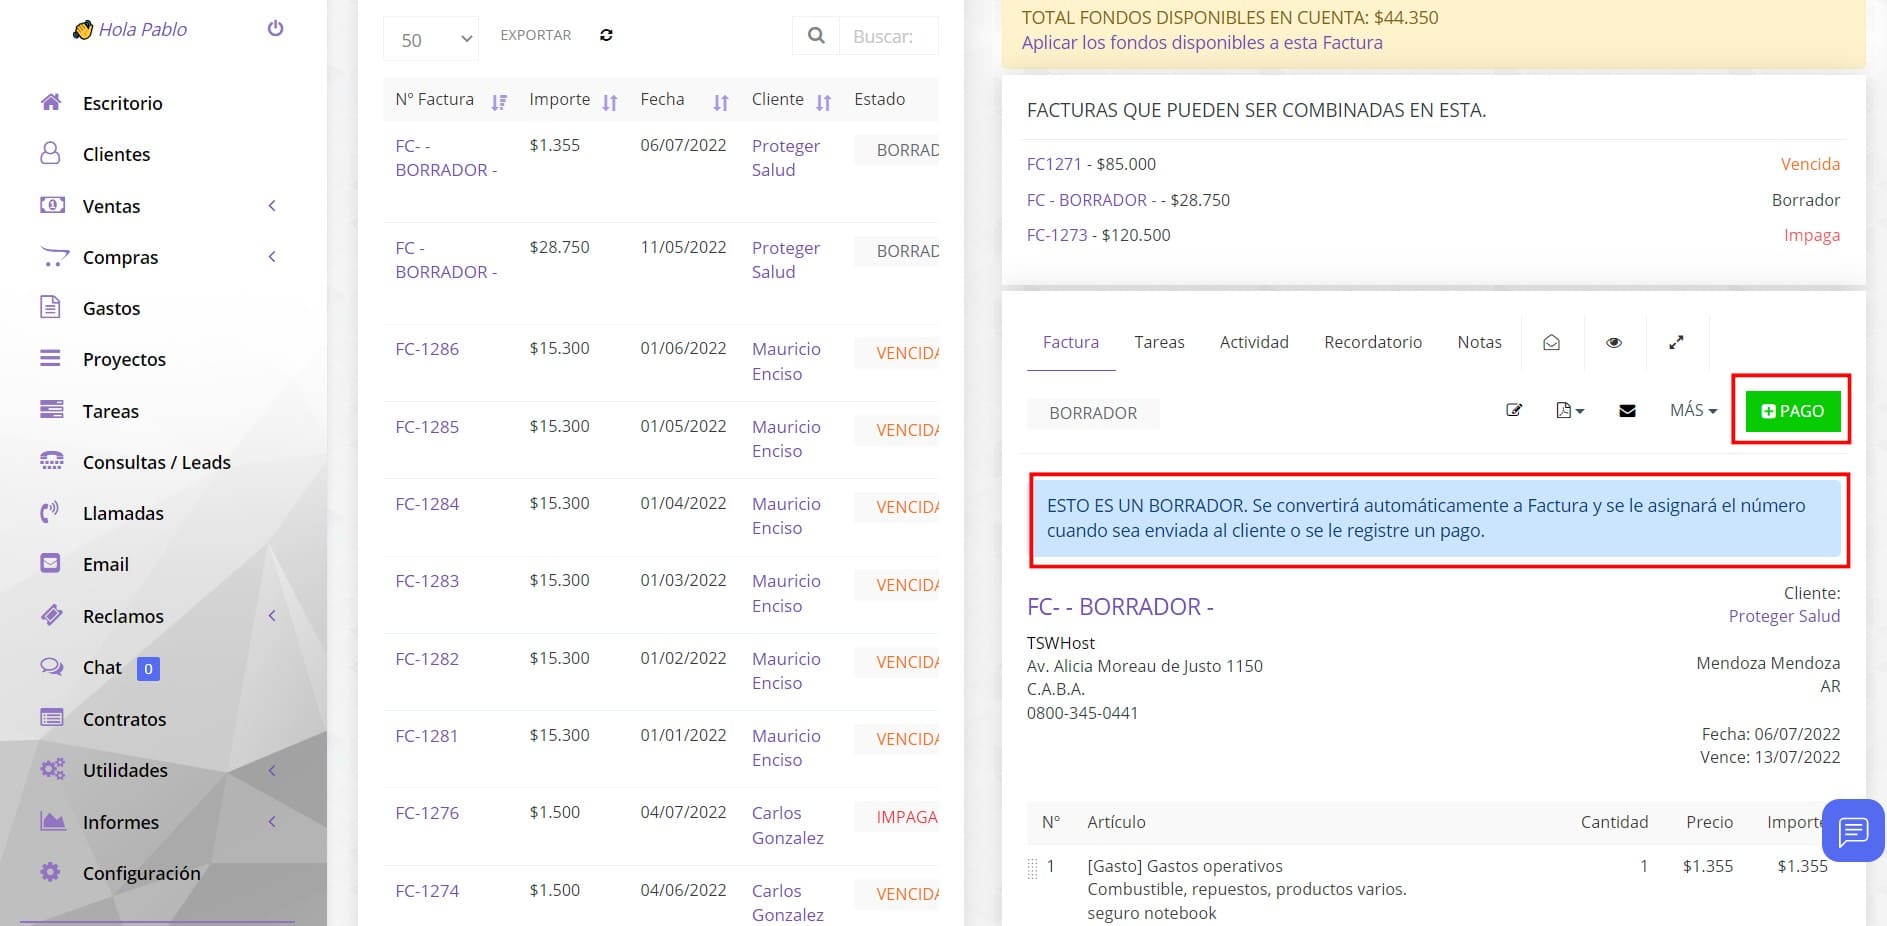Apply available funds to this invoice
This screenshot has height=926, width=1887.
1201,43
